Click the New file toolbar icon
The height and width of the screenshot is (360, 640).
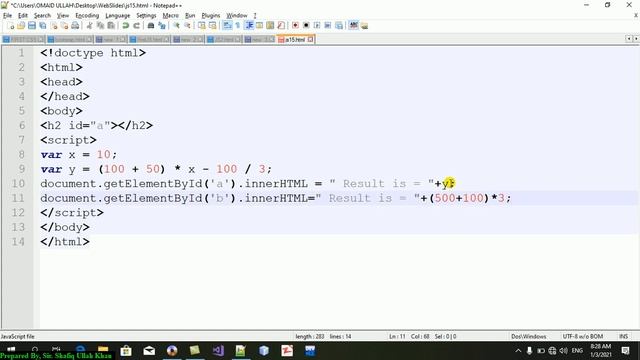(x=10, y=26)
